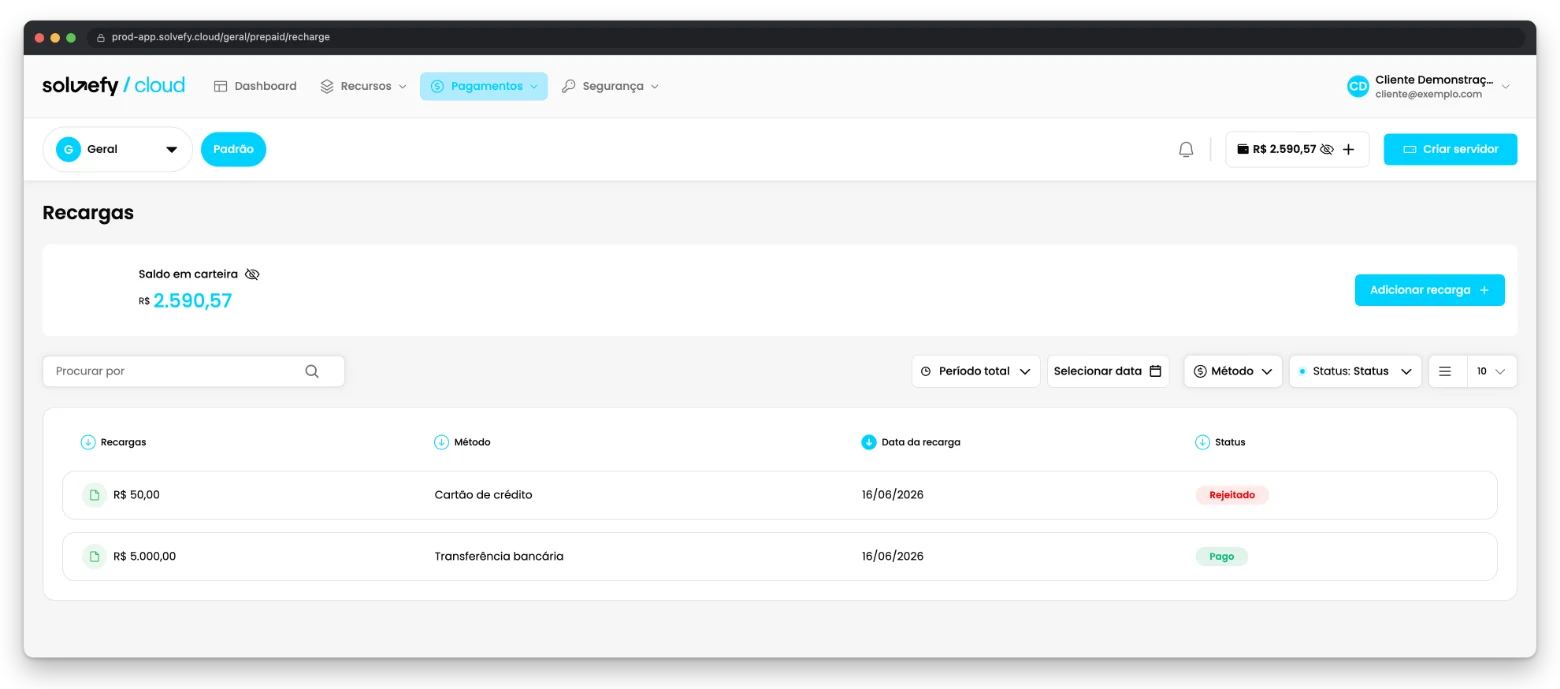
Task: Click the list view icon
Action: (1445, 371)
